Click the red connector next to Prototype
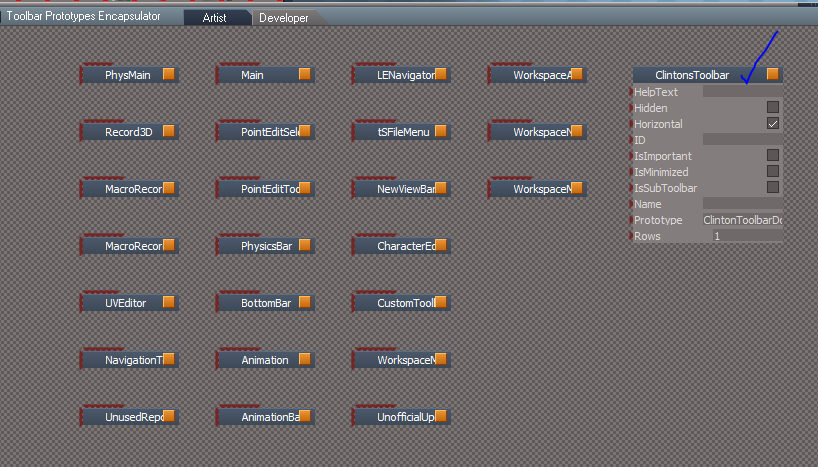 tap(631, 220)
